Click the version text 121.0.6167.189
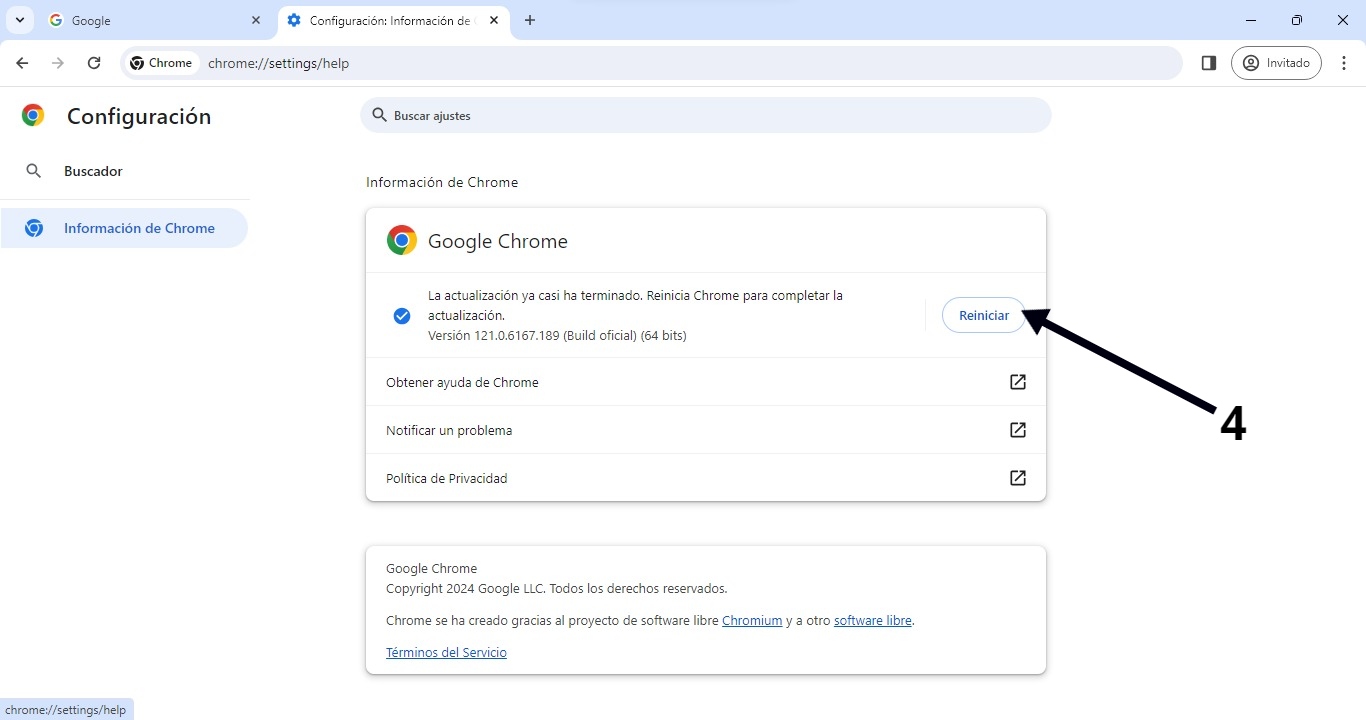The image size is (1366, 720). (x=557, y=335)
